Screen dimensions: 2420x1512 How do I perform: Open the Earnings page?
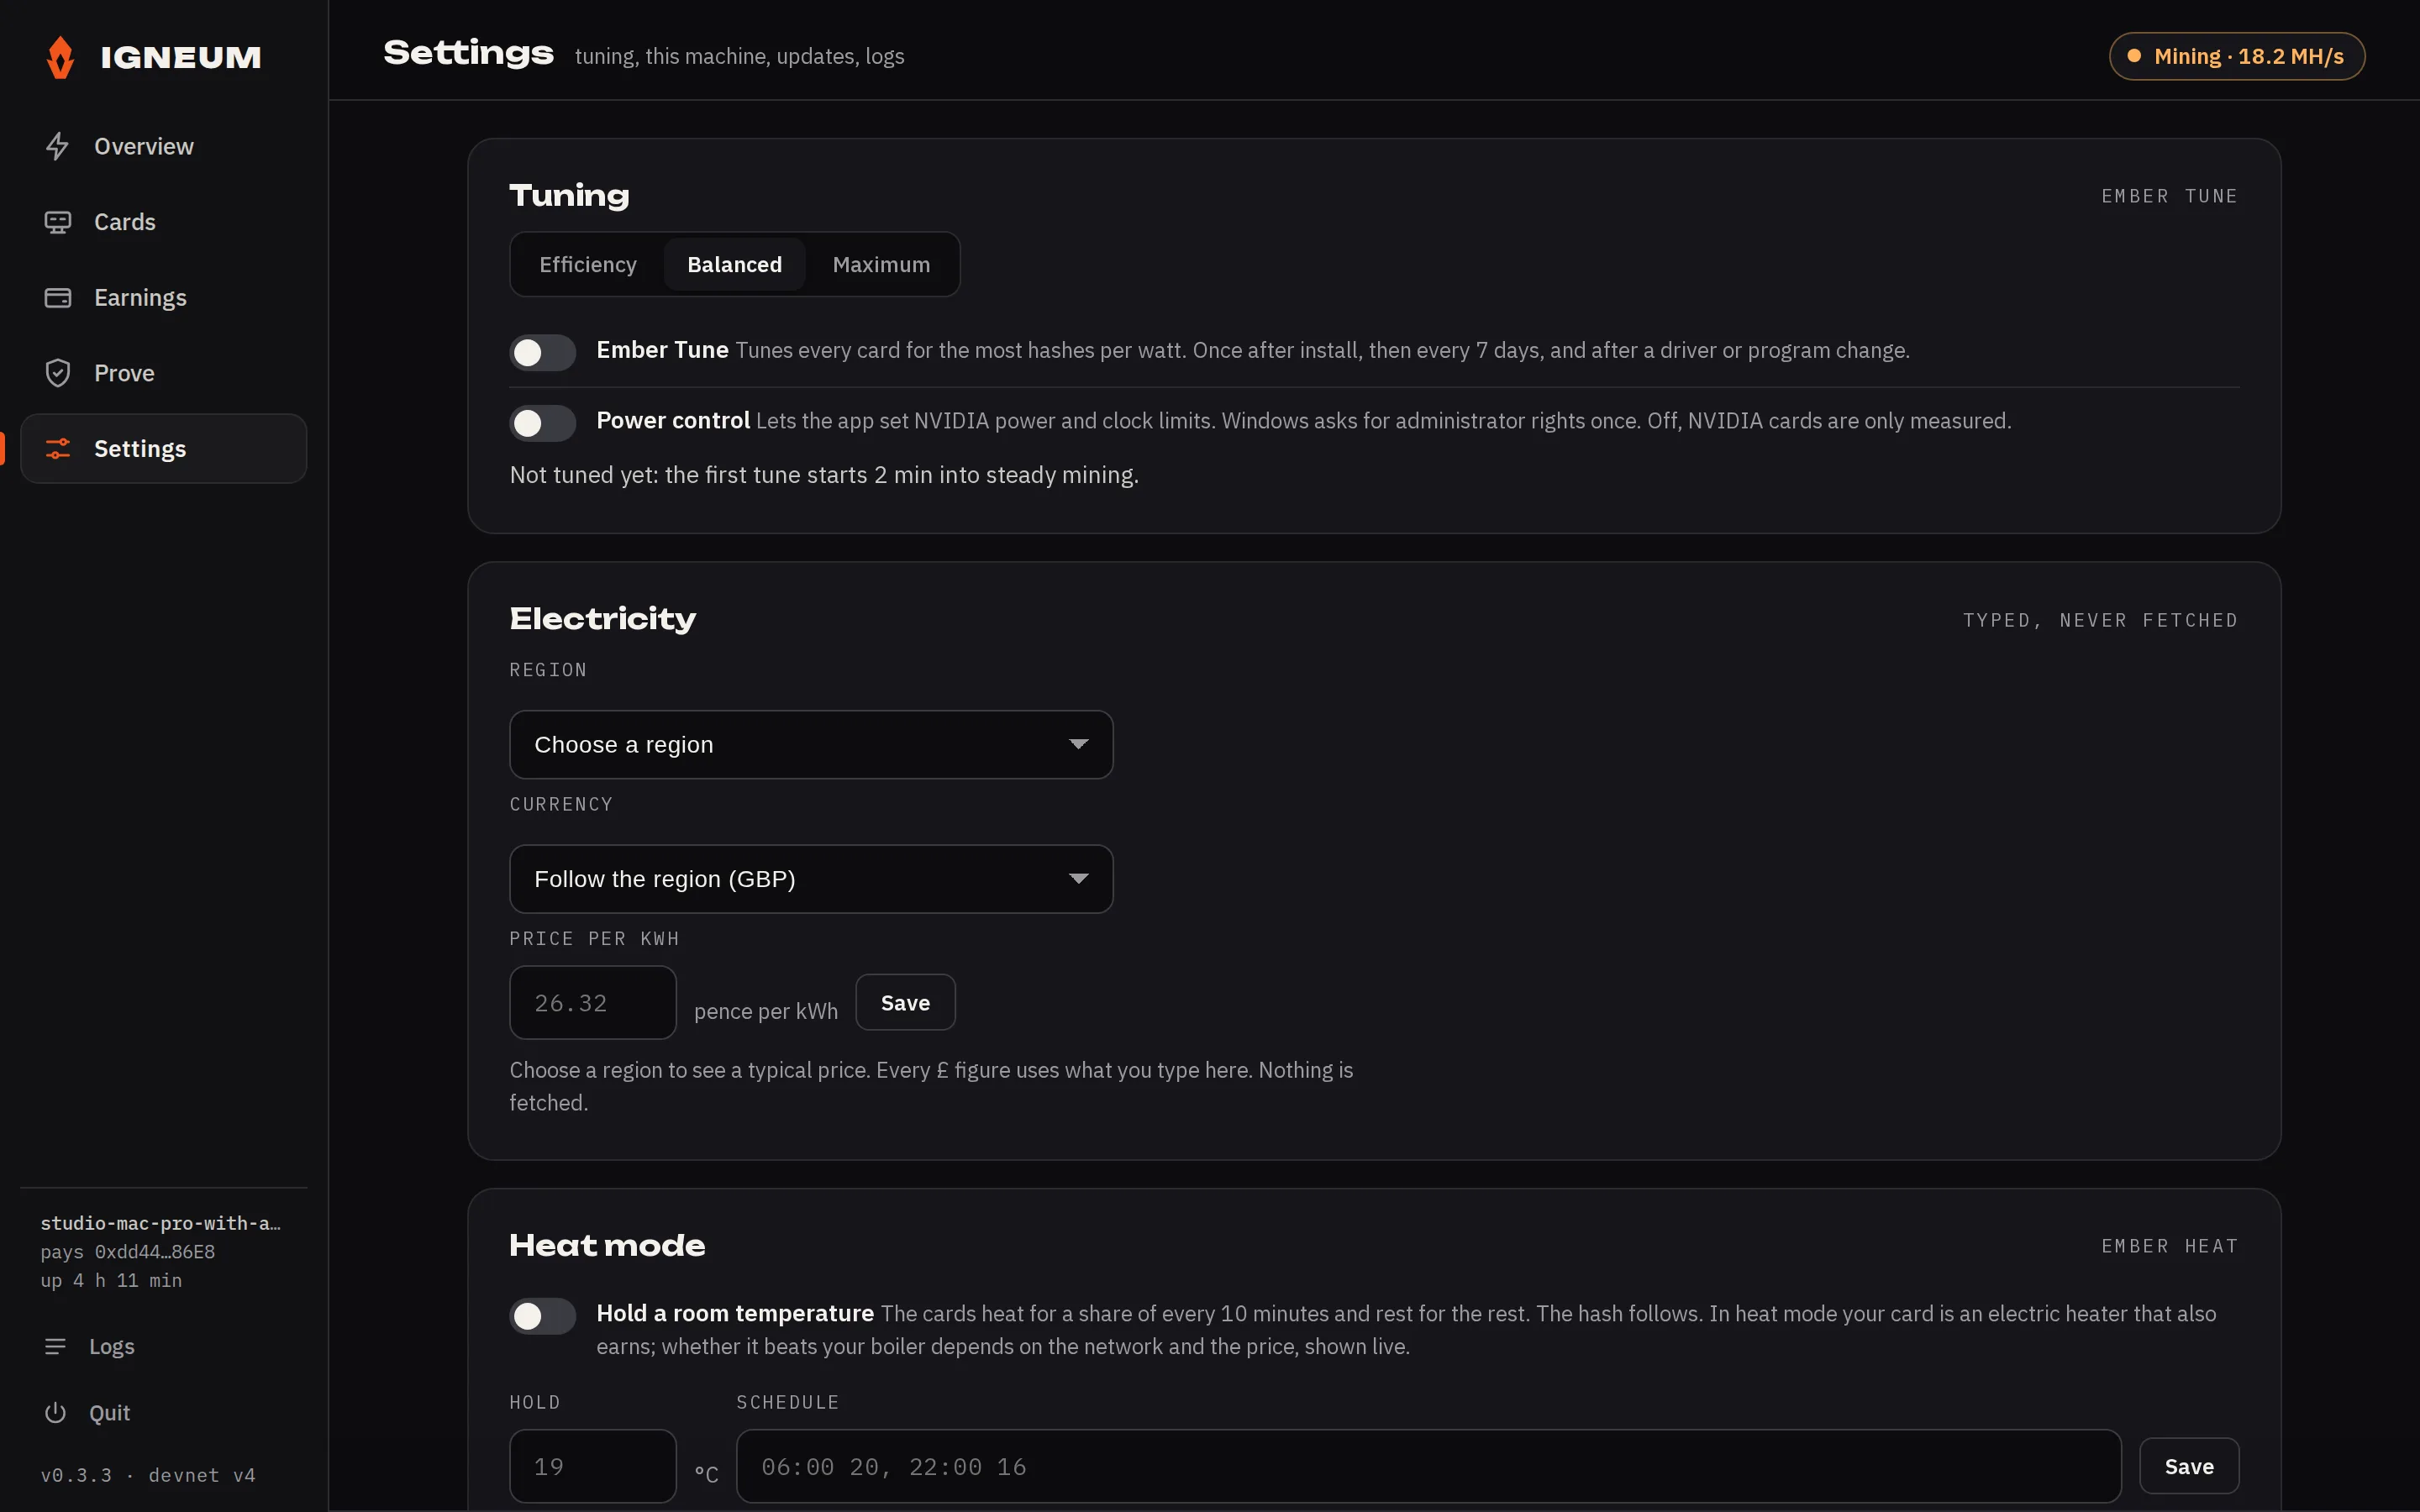164,298
